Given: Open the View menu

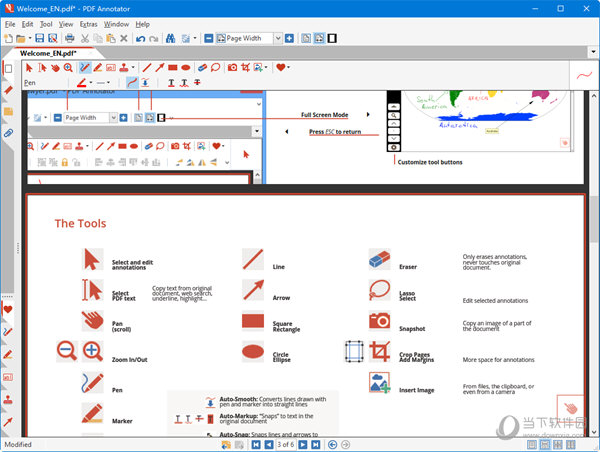Looking at the screenshot, I should pos(66,24).
